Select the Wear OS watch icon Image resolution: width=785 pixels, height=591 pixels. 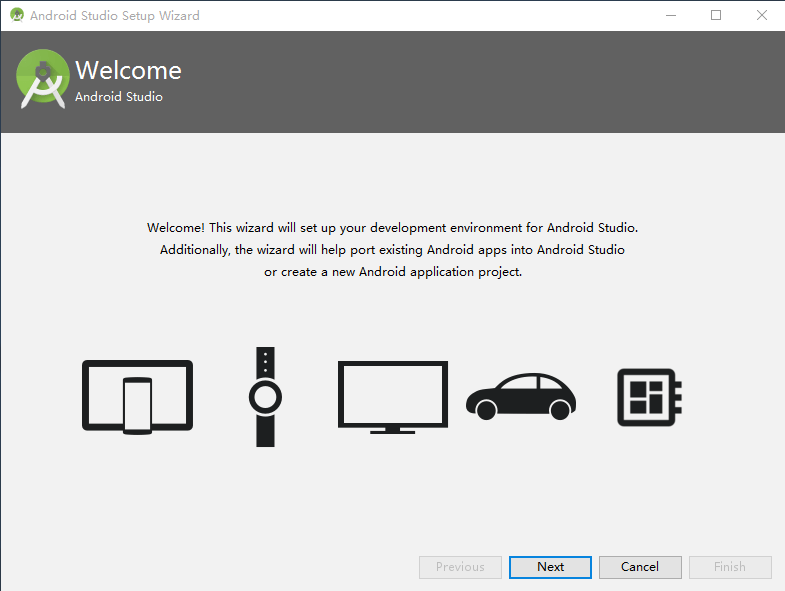[265, 397]
